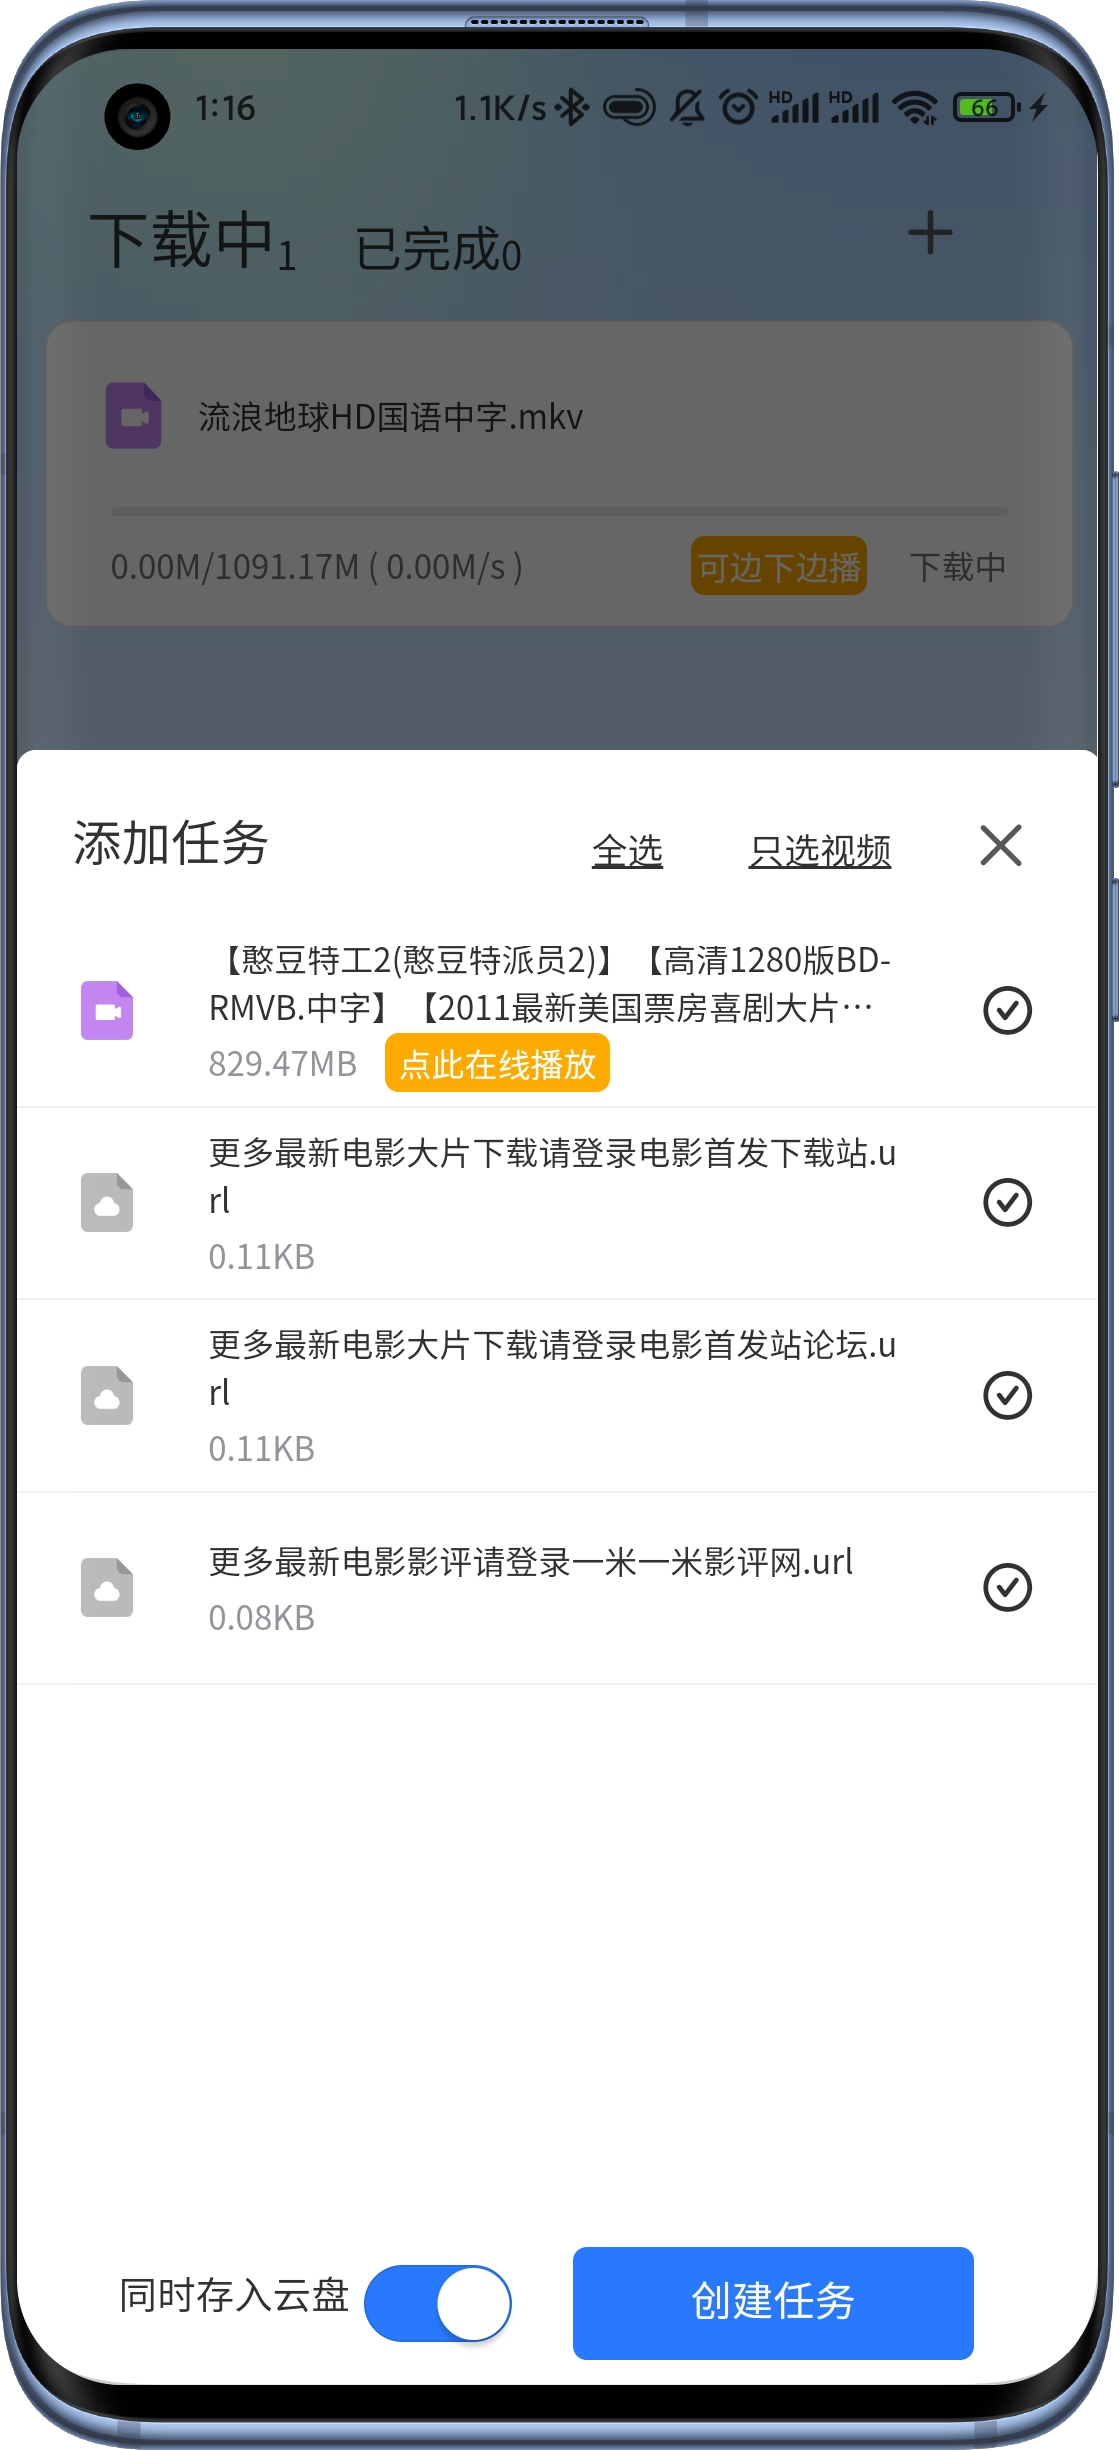Image resolution: width=1119 pixels, height=2450 pixels.
Task: Switch to the 下载中 tab
Action: click(193, 241)
